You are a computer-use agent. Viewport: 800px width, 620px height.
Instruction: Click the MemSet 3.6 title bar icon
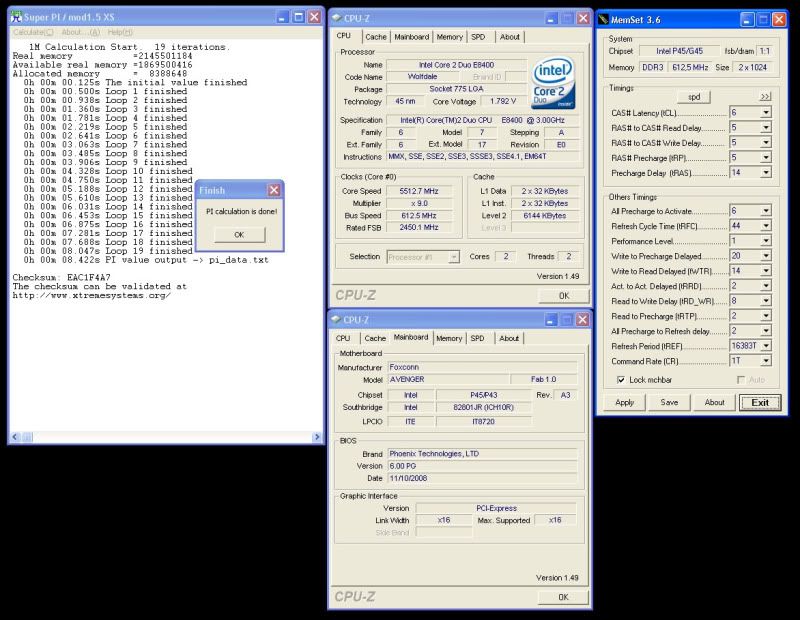pos(604,20)
